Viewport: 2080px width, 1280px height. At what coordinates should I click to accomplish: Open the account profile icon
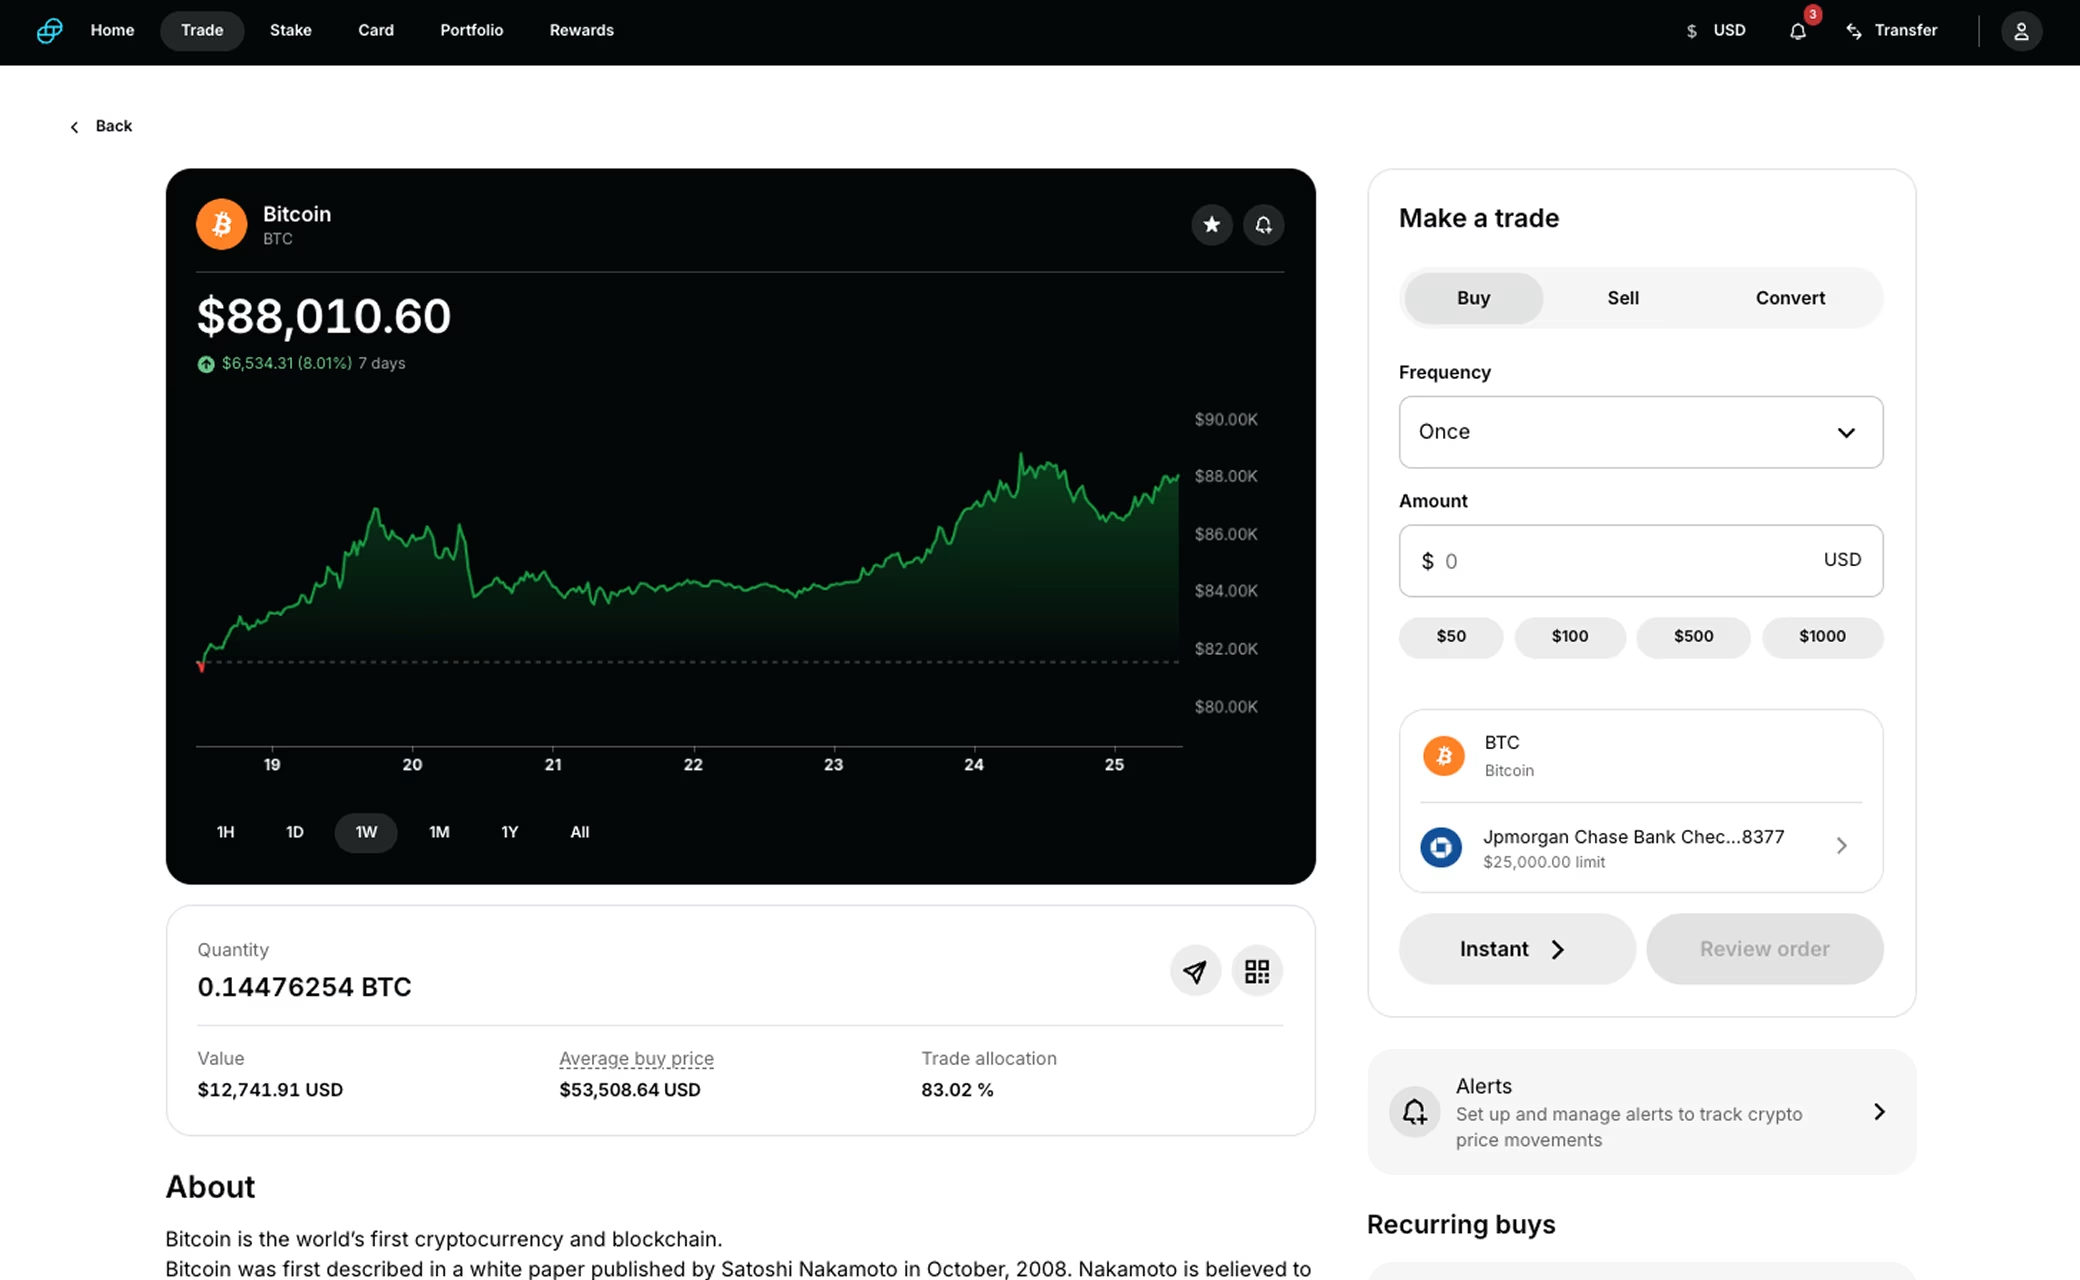(2022, 31)
